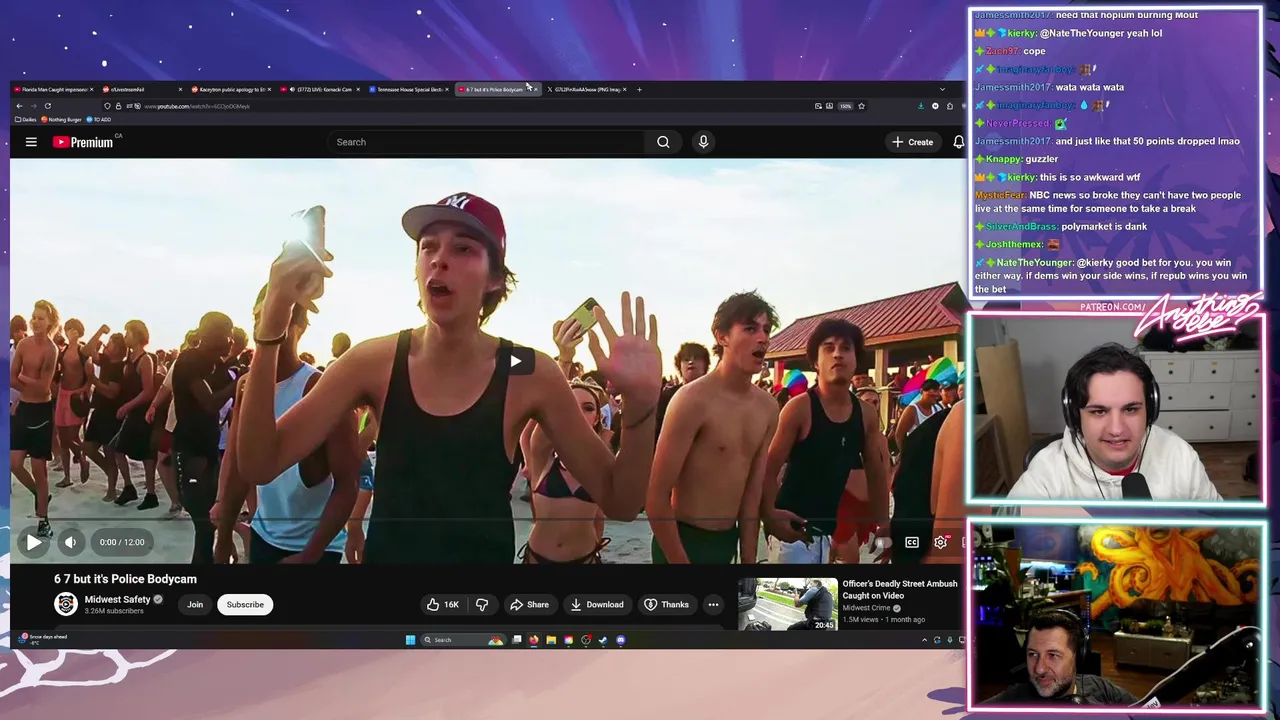The height and width of the screenshot is (720, 1280).
Task: Open video settings gear in player
Action: coord(940,542)
